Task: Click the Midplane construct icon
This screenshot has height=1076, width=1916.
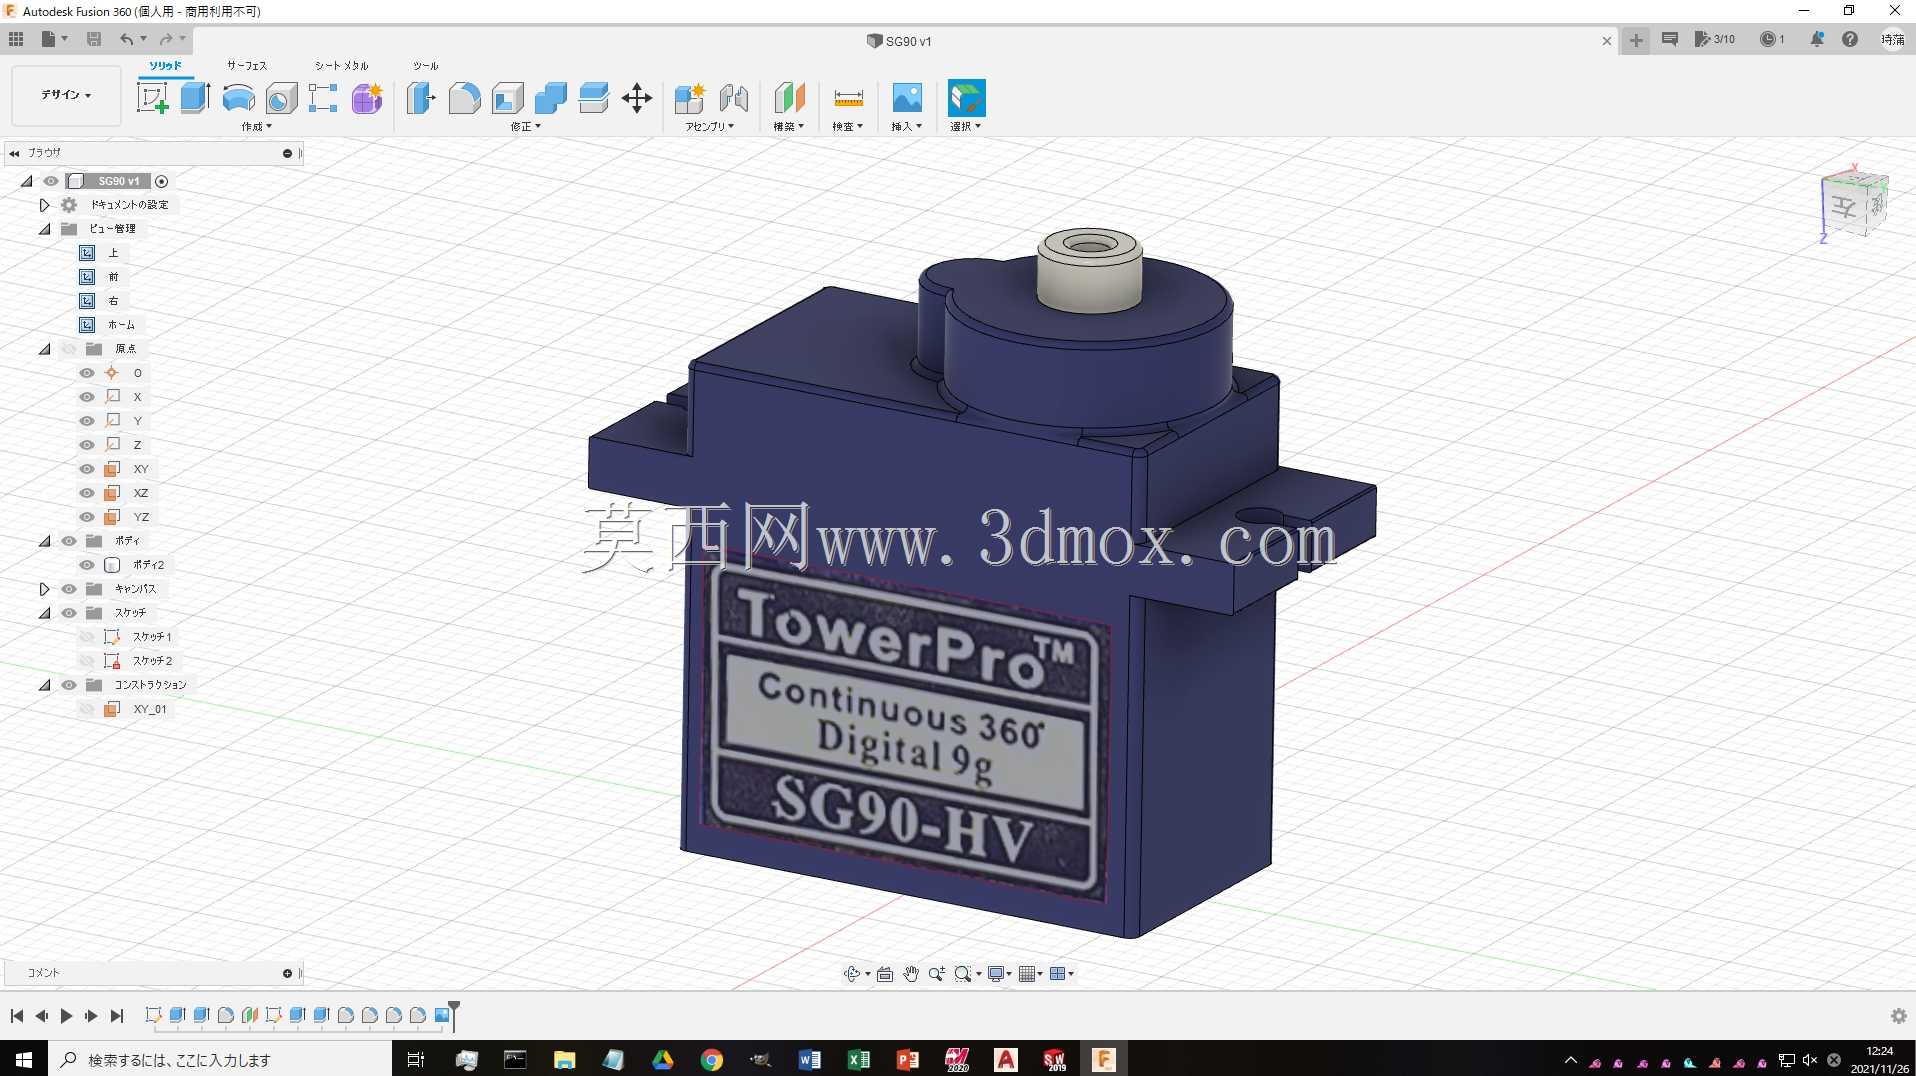Action: pyautogui.click(x=789, y=98)
